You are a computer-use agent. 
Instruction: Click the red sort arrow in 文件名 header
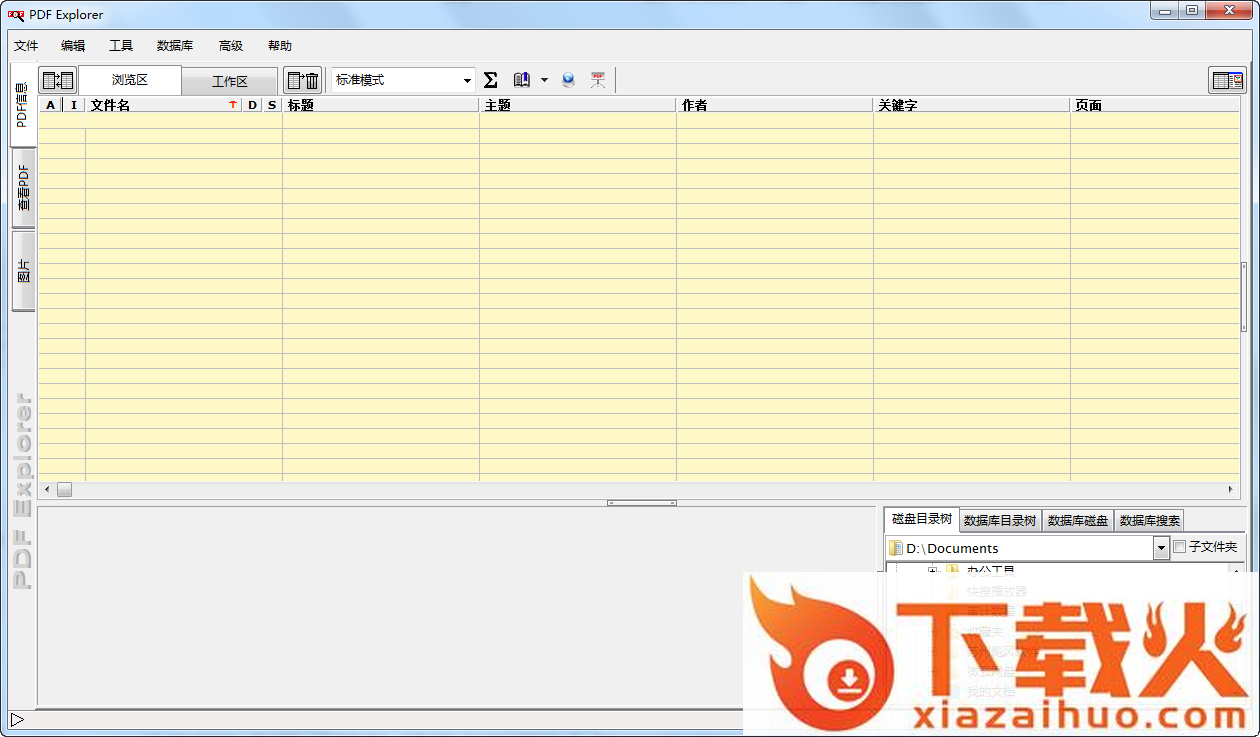[233, 105]
